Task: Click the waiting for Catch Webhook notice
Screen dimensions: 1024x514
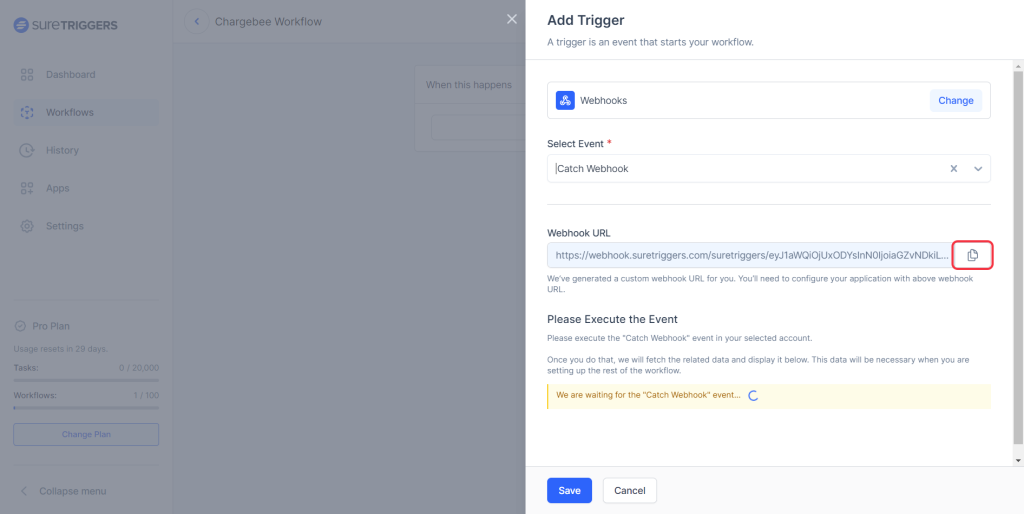Action: pos(769,396)
